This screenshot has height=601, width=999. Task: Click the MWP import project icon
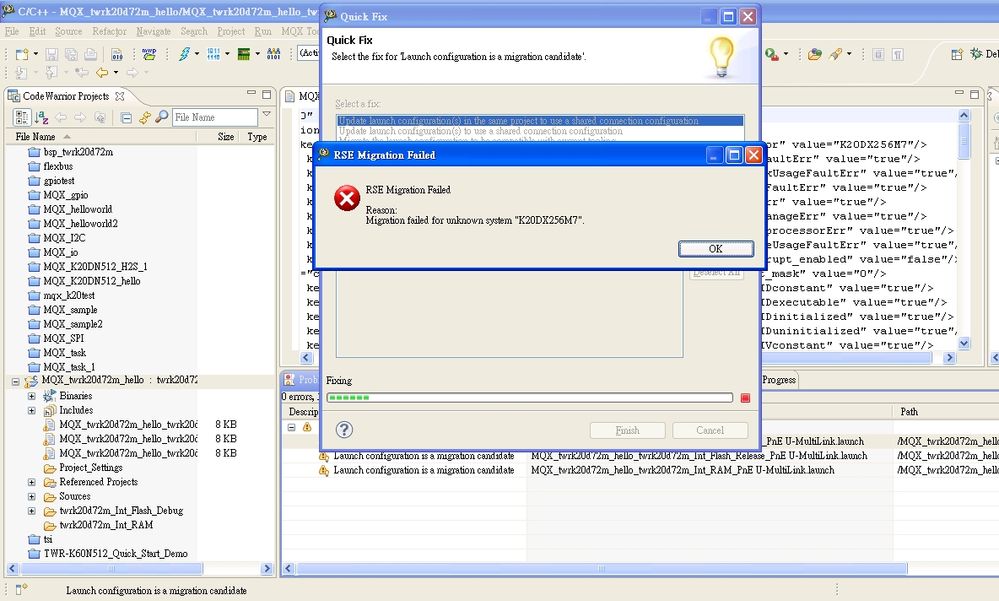(149, 54)
